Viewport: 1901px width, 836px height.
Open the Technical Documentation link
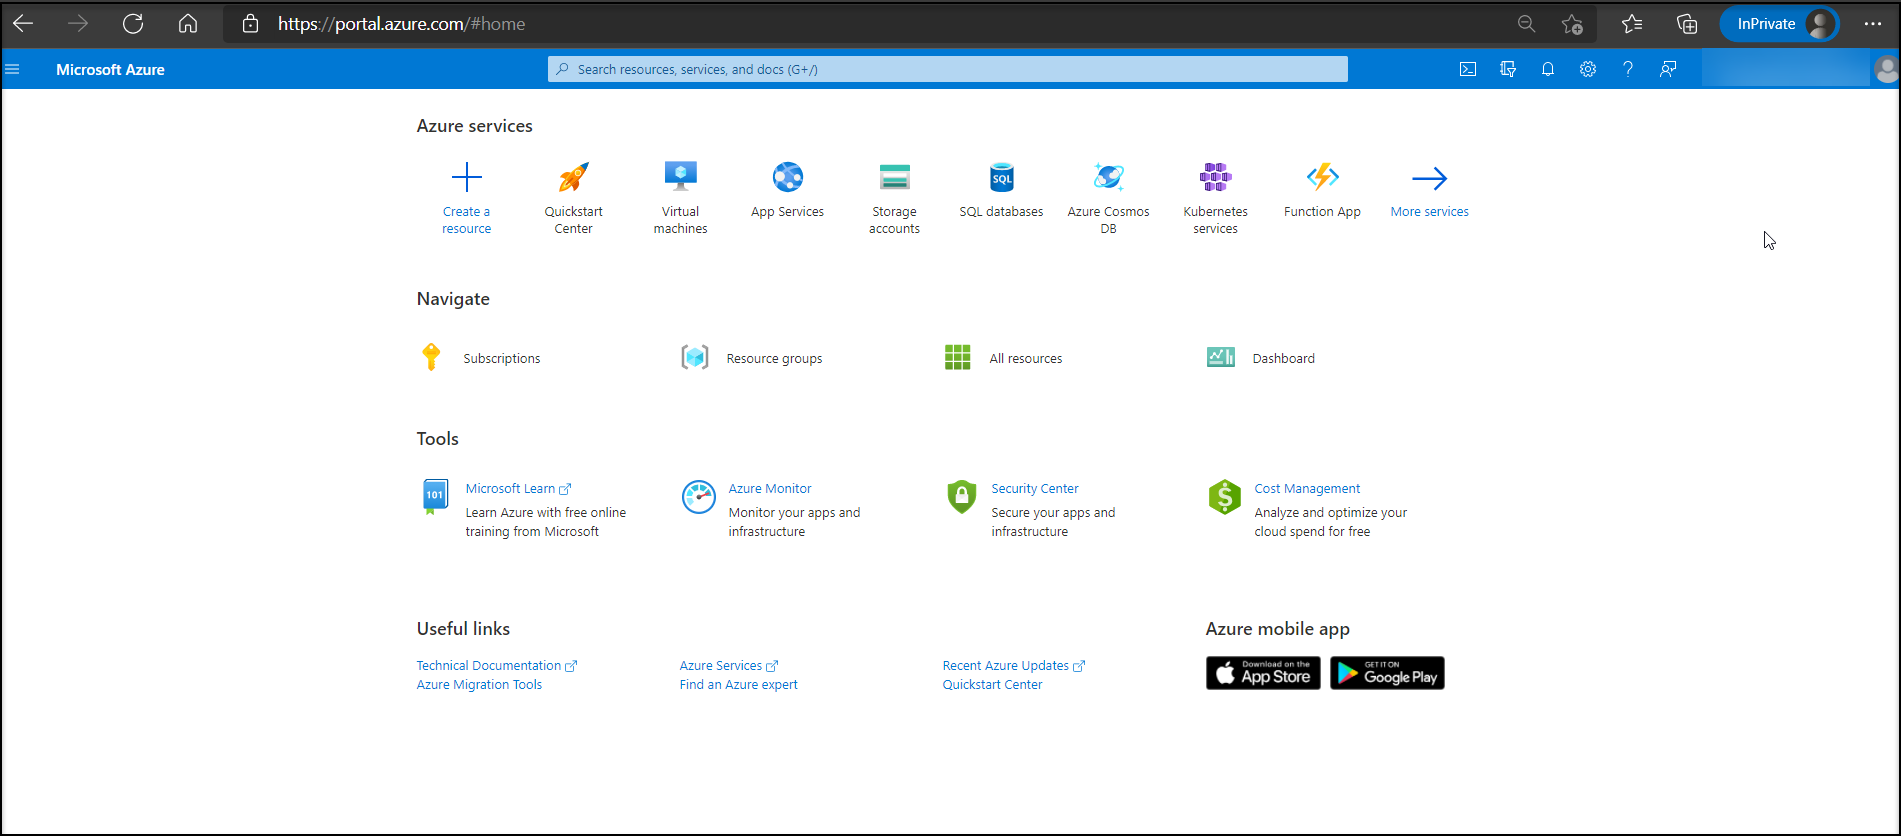(497, 666)
